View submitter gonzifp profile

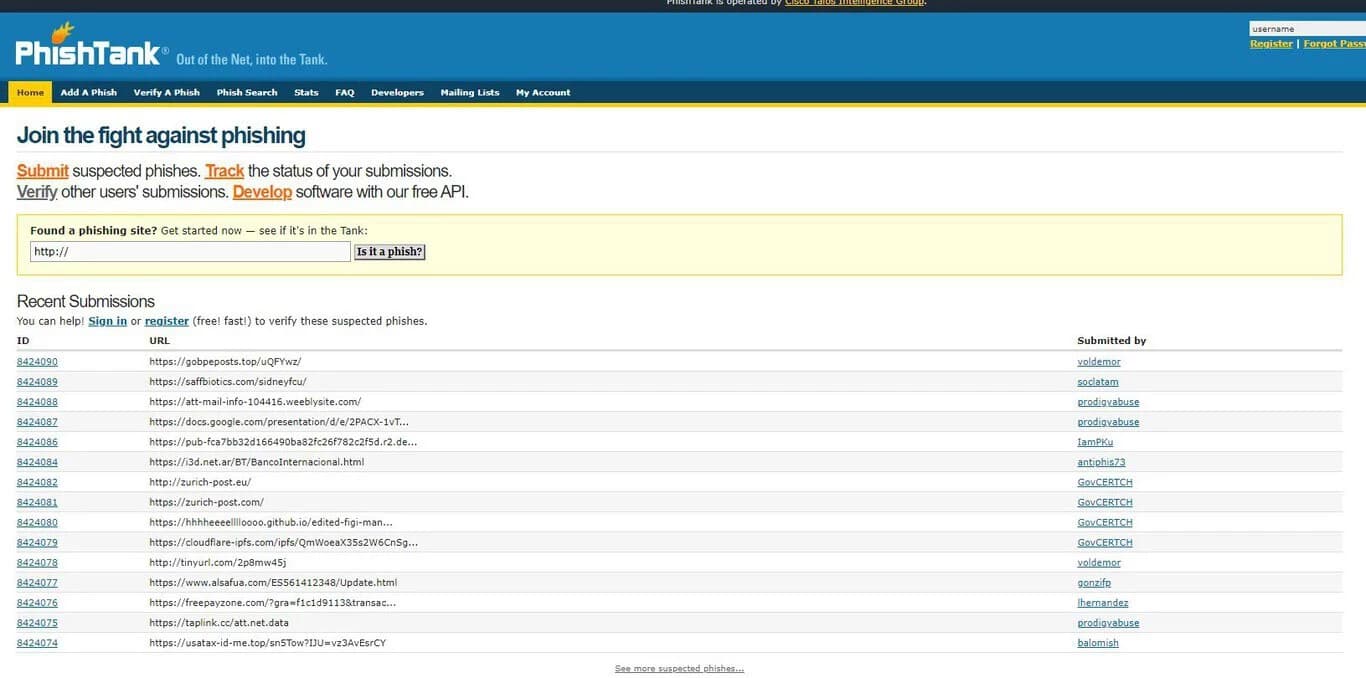click(x=1094, y=583)
